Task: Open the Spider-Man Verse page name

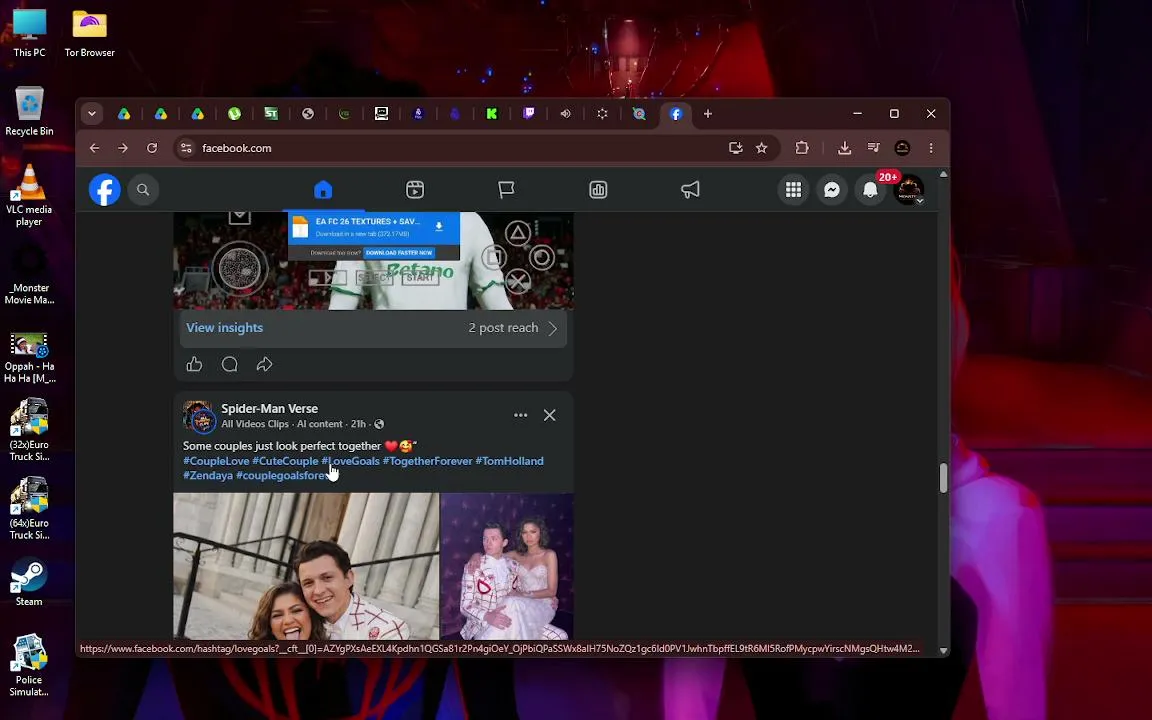Action: 270,408
